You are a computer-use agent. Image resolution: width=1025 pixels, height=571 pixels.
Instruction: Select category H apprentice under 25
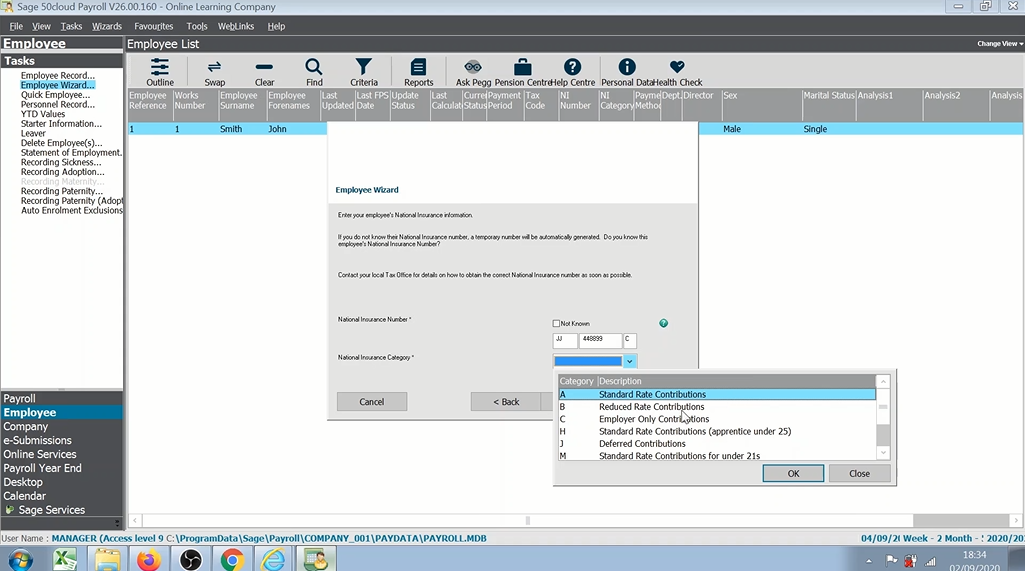[716, 432]
